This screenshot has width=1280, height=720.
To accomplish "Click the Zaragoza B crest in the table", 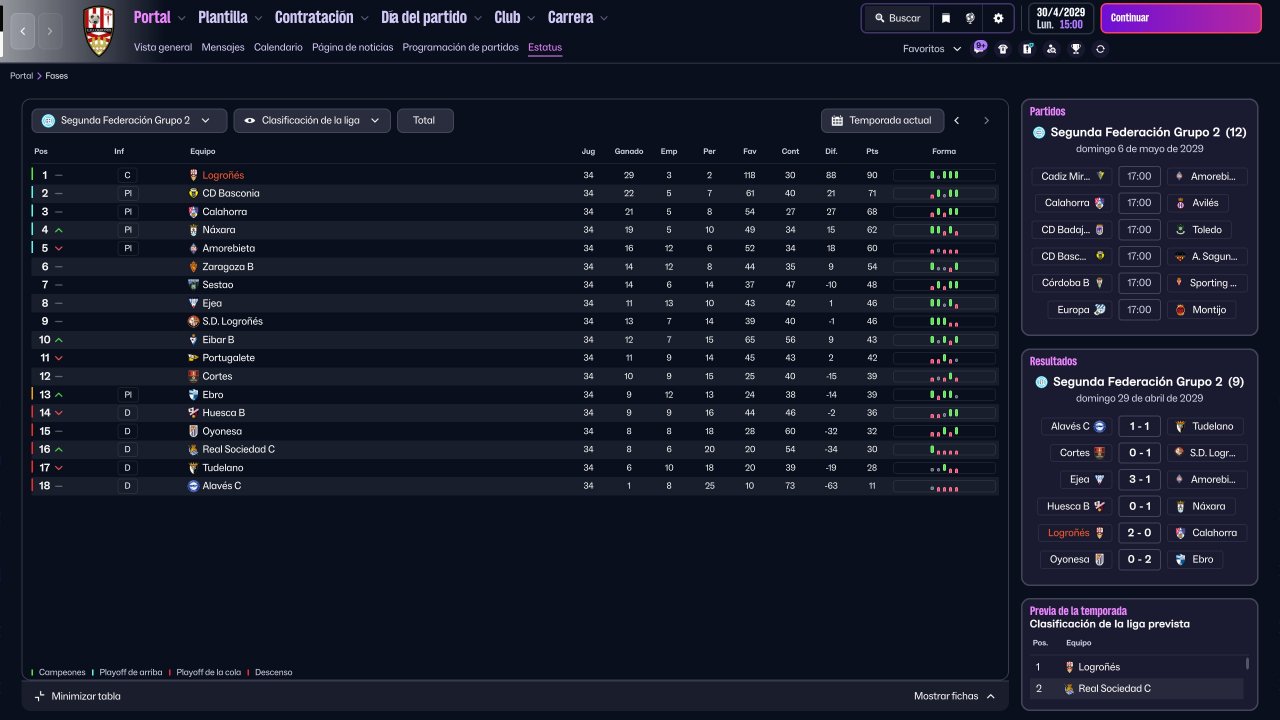I will coord(194,267).
